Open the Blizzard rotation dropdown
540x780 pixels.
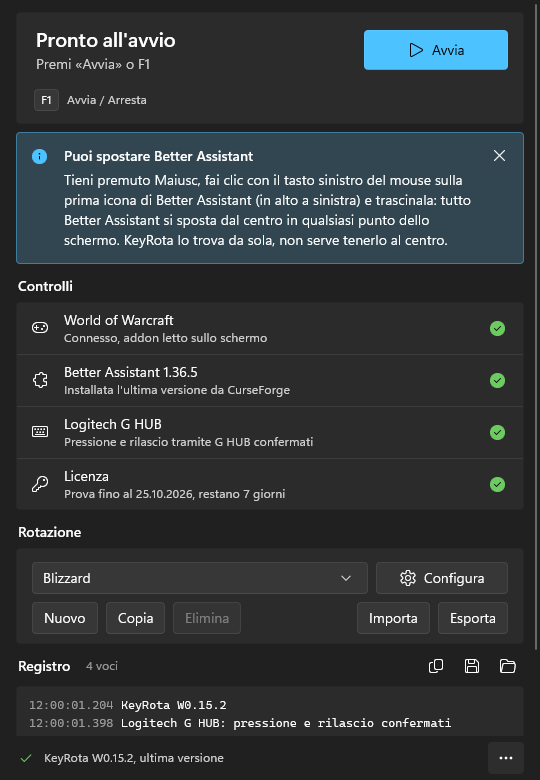200,578
